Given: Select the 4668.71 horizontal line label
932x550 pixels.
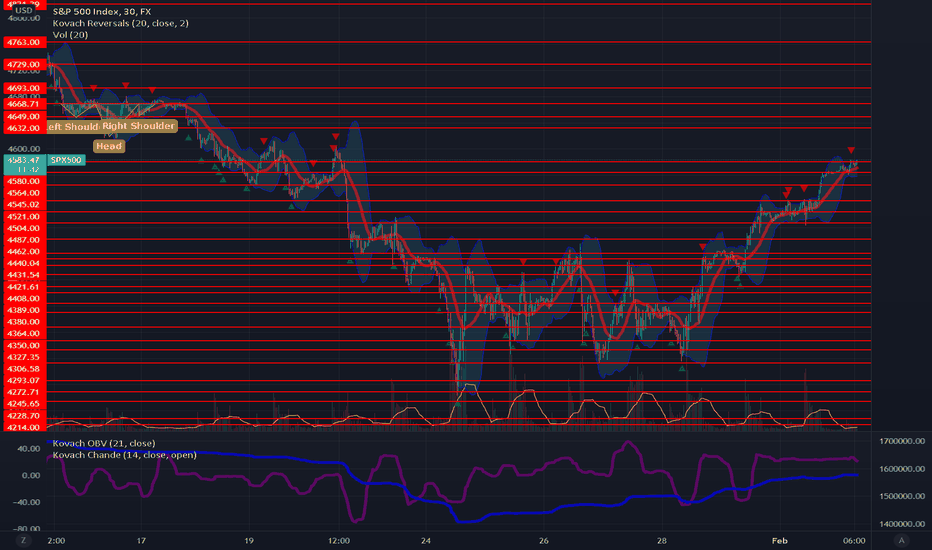Looking at the screenshot, I should pyautogui.click(x=24, y=103).
